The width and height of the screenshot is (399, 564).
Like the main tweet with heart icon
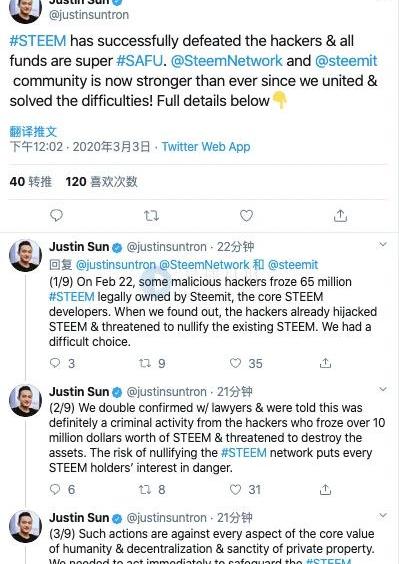[246, 215]
